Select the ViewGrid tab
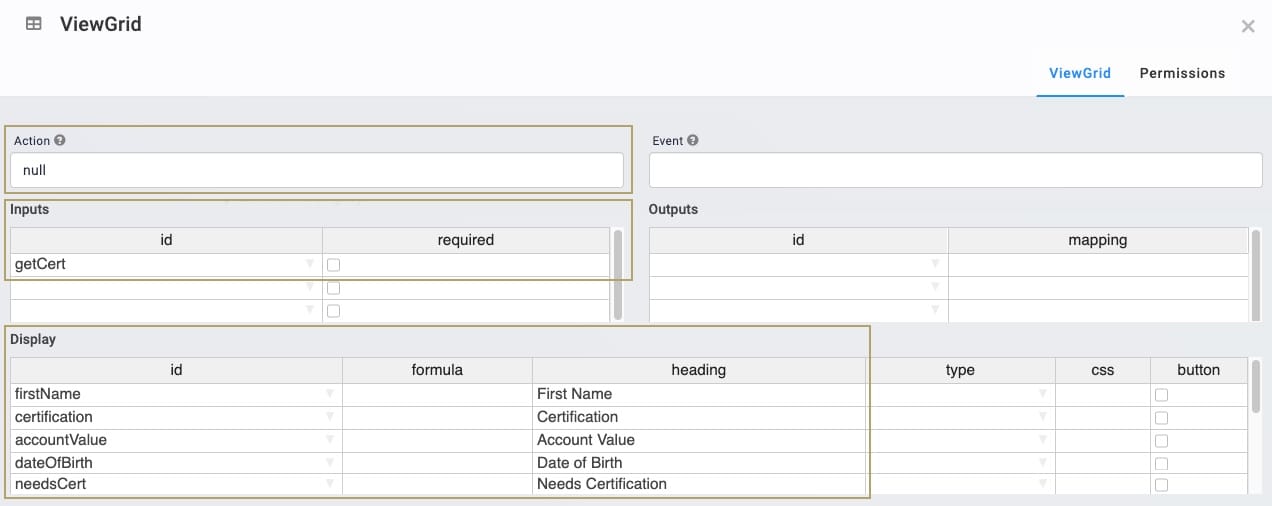Screen dimensions: 1272x506 pyautogui.click(x=1080, y=73)
